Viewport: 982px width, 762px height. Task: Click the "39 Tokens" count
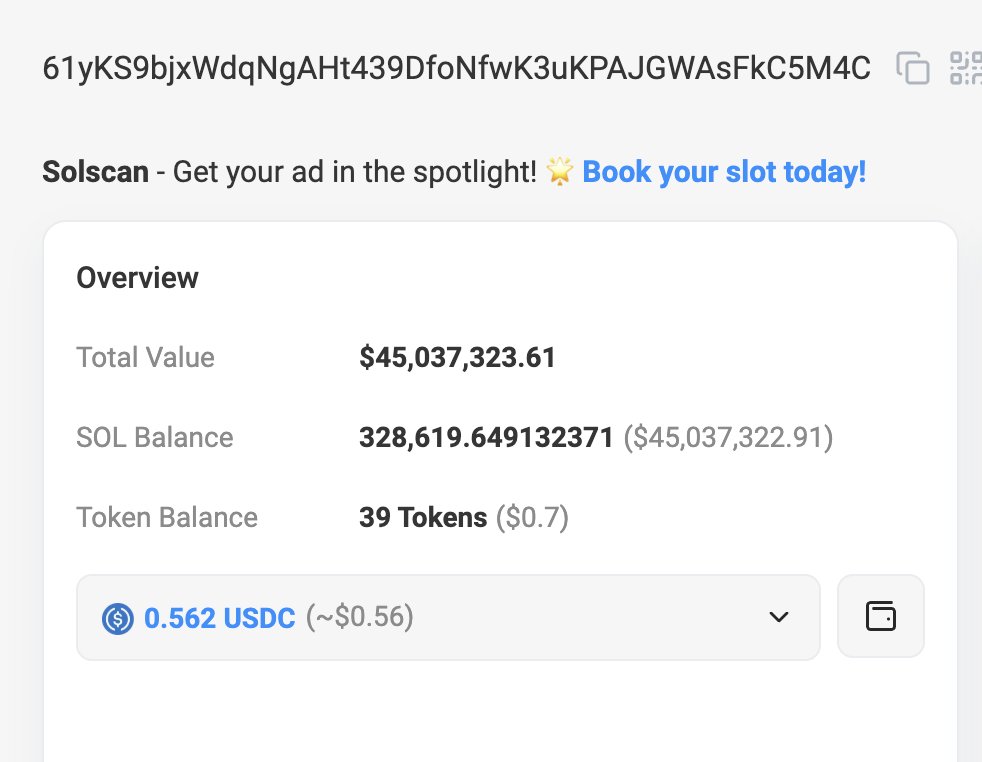pyautogui.click(x=423, y=517)
